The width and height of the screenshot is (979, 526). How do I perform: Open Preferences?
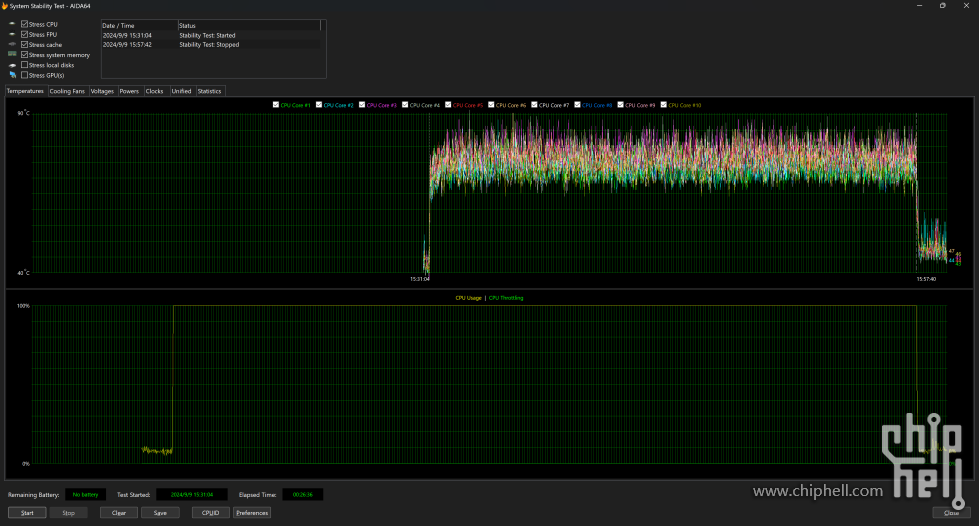[252, 513]
